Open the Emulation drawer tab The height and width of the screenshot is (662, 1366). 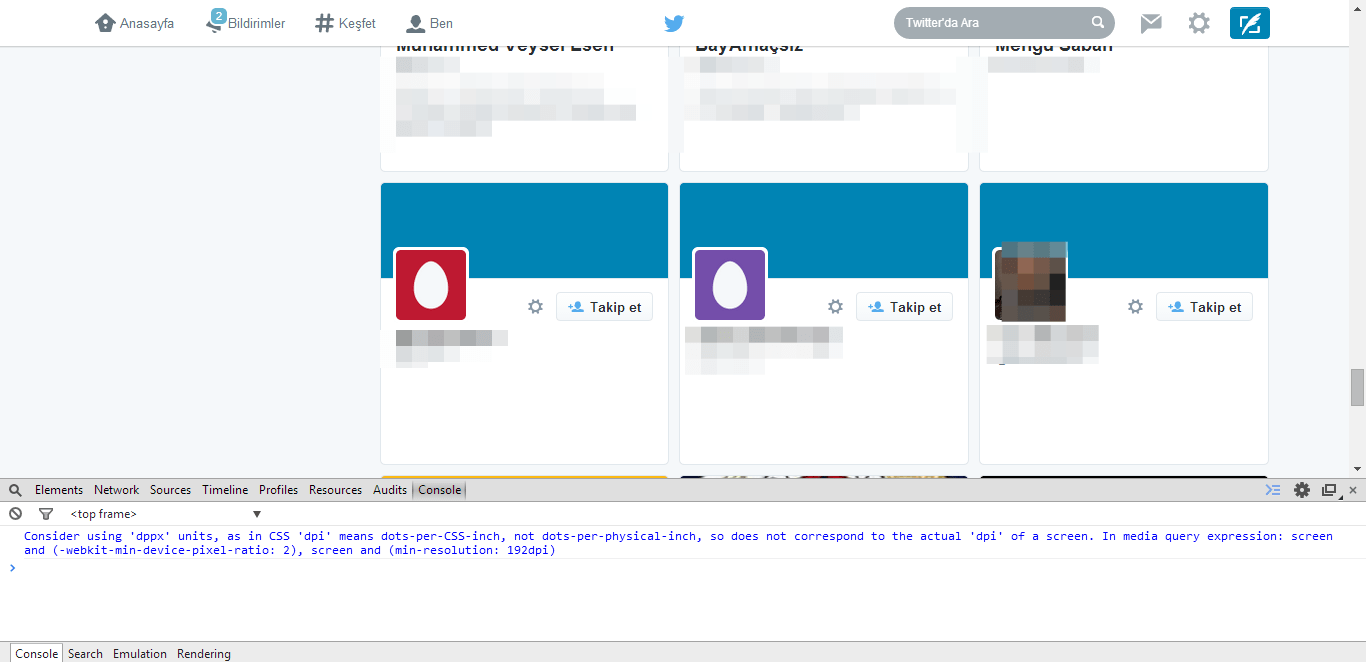(x=140, y=654)
